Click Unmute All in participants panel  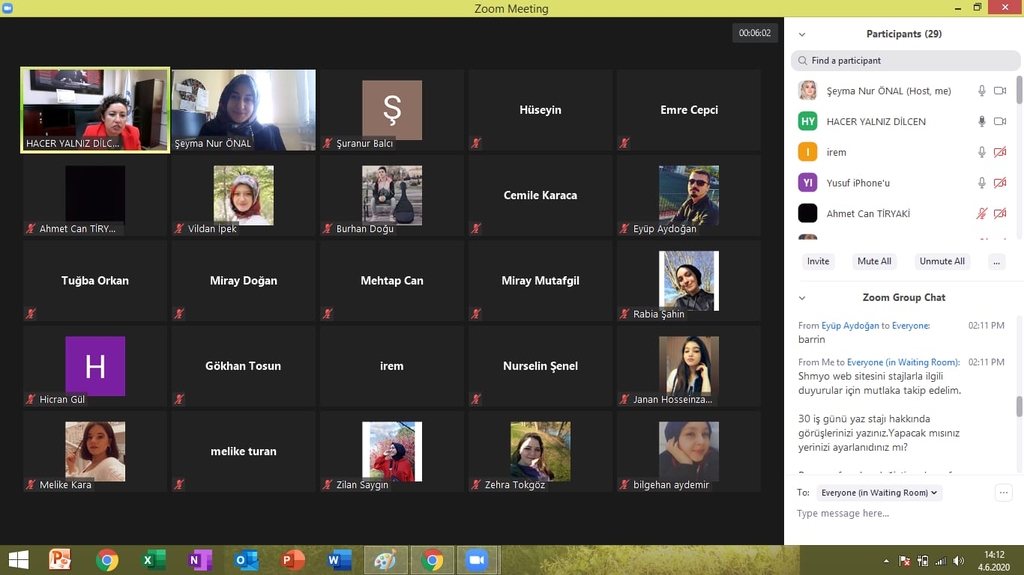(x=942, y=261)
